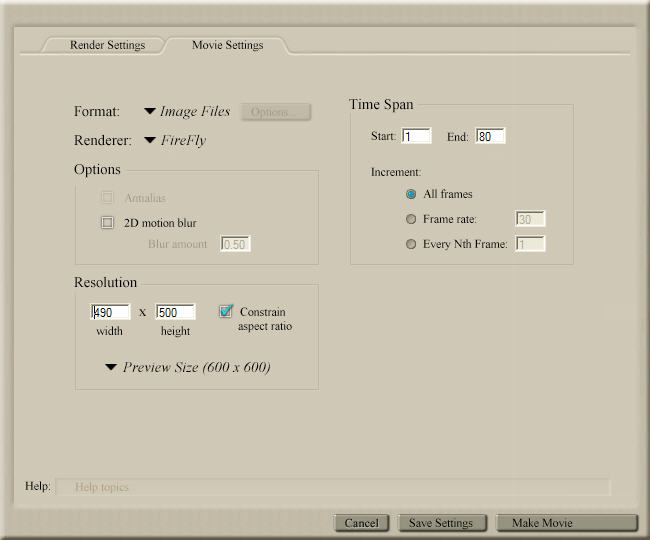Image resolution: width=650 pixels, height=540 pixels.
Task: Select the Every Nth Frame option
Action: click(x=411, y=244)
